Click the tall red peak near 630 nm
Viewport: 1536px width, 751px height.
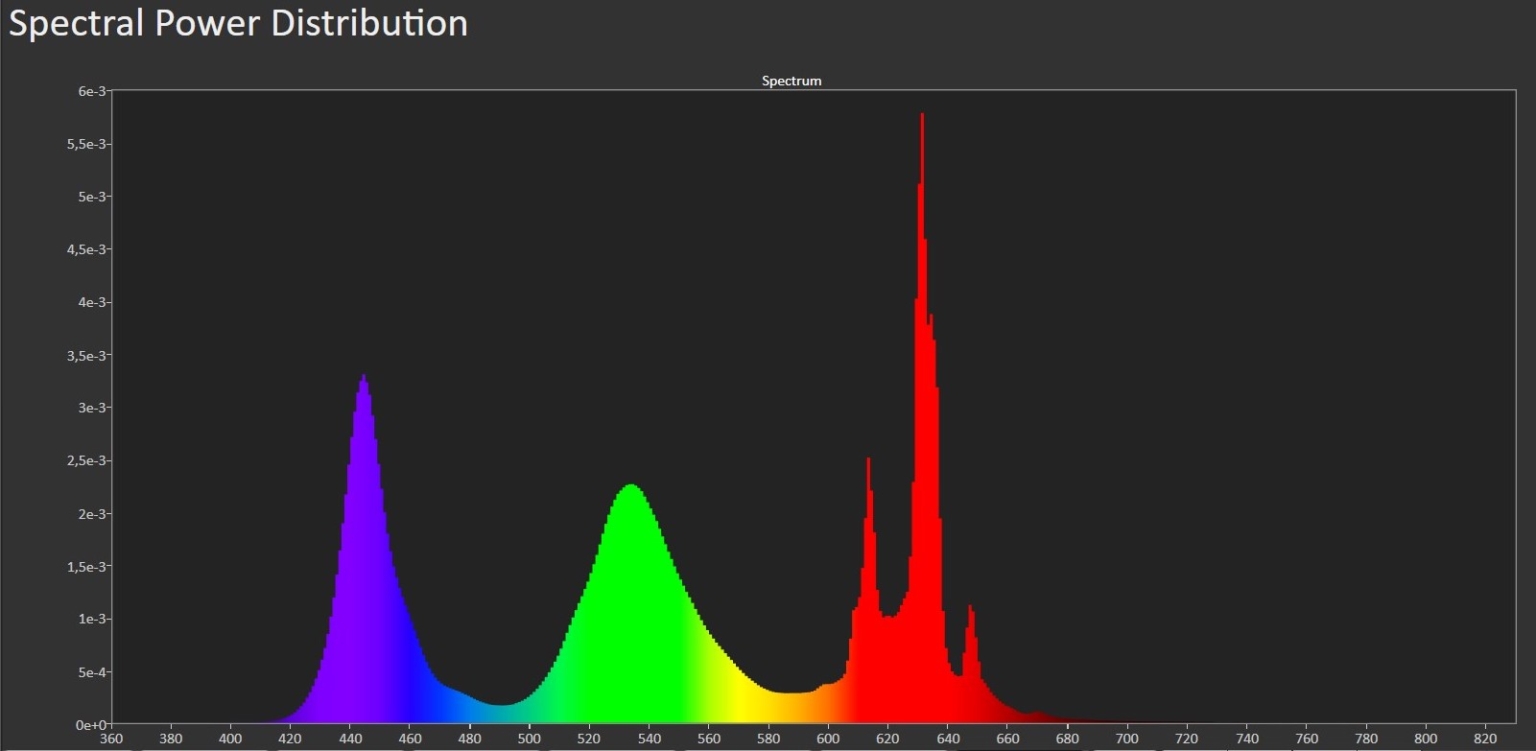(x=922, y=130)
